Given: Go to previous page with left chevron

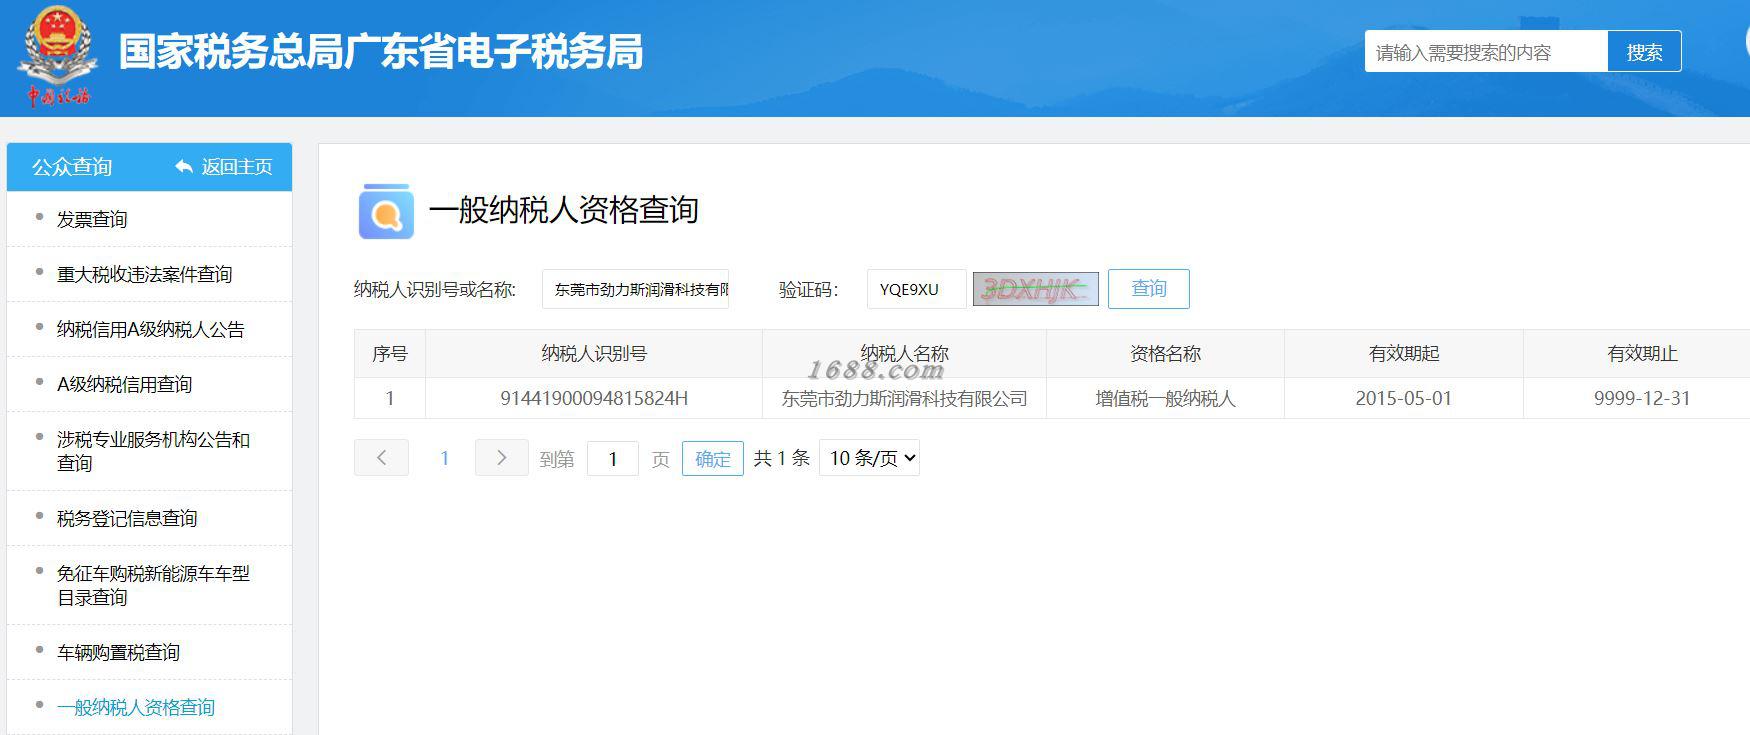Looking at the screenshot, I should 381,458.
